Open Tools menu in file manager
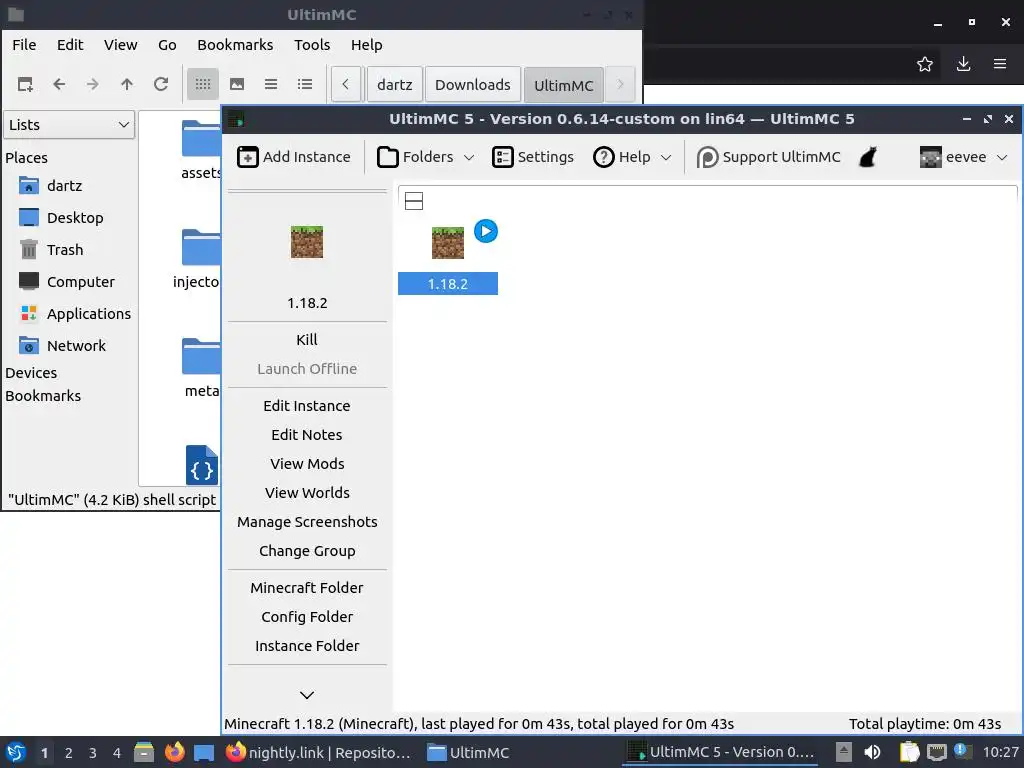The width and height of the screenshot is (1024, 768). click(312, 45)
